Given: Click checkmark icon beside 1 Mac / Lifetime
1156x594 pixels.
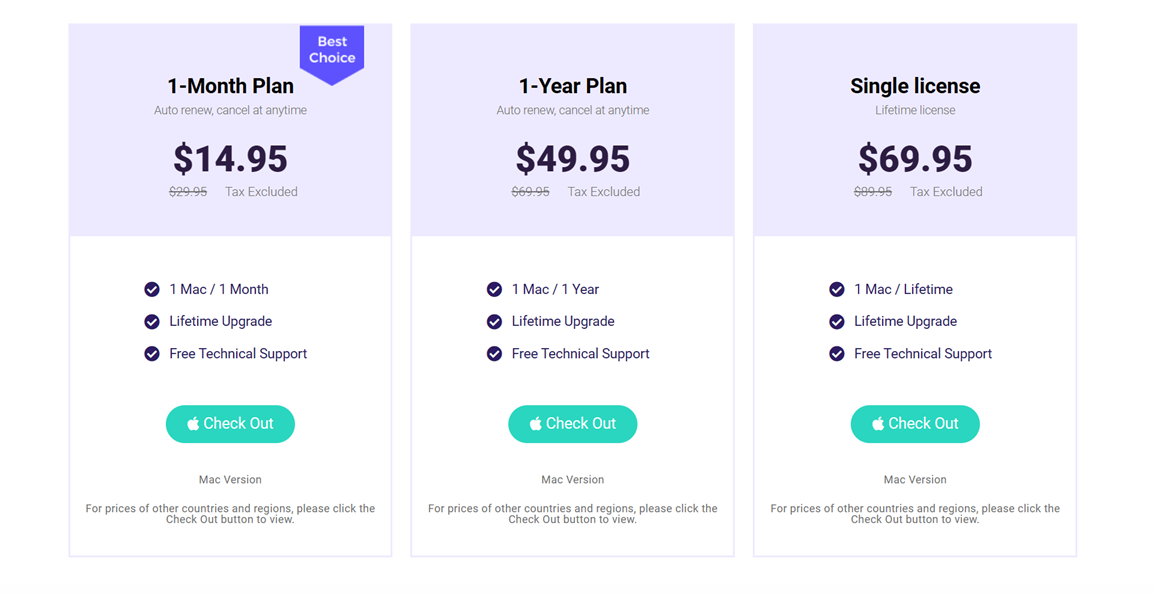Looking at the screenshot, I should pos(837,289).
